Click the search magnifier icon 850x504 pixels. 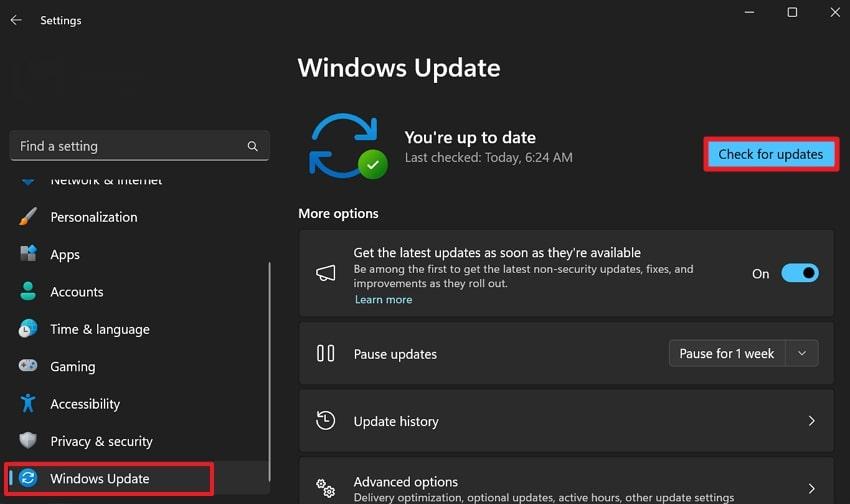(x=252, y=146)
